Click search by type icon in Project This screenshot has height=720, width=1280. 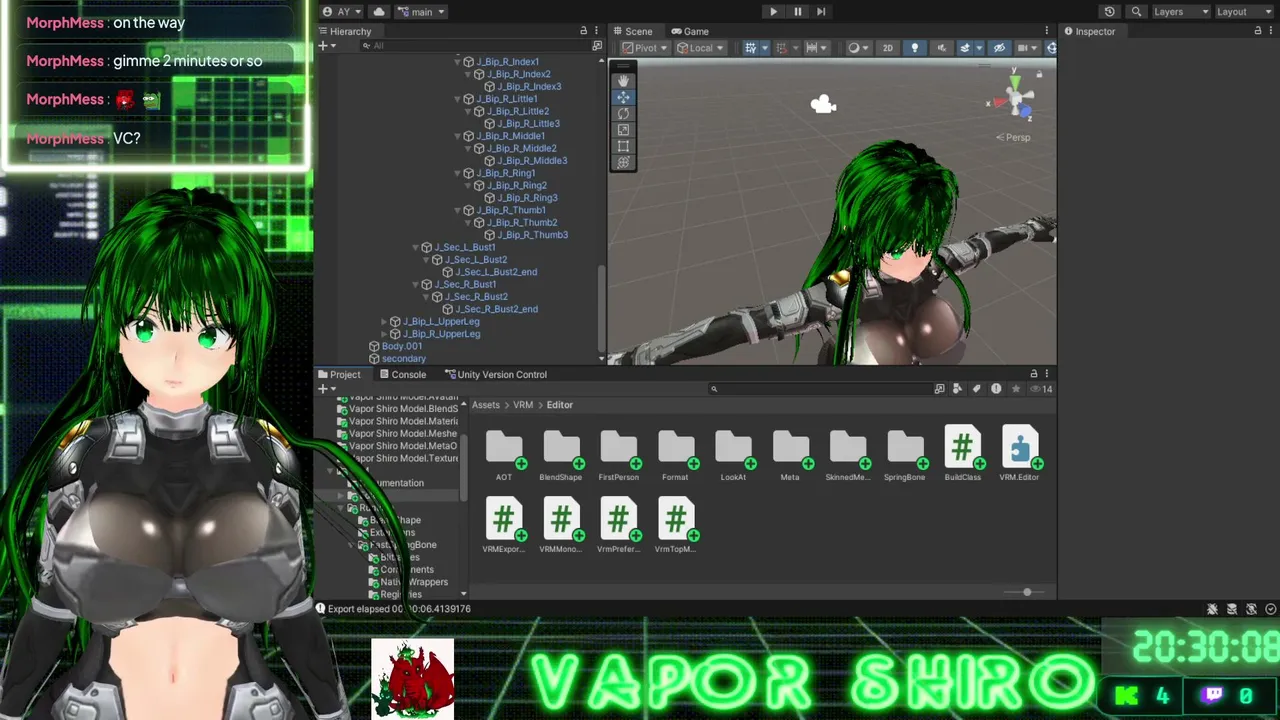[958, 389]
